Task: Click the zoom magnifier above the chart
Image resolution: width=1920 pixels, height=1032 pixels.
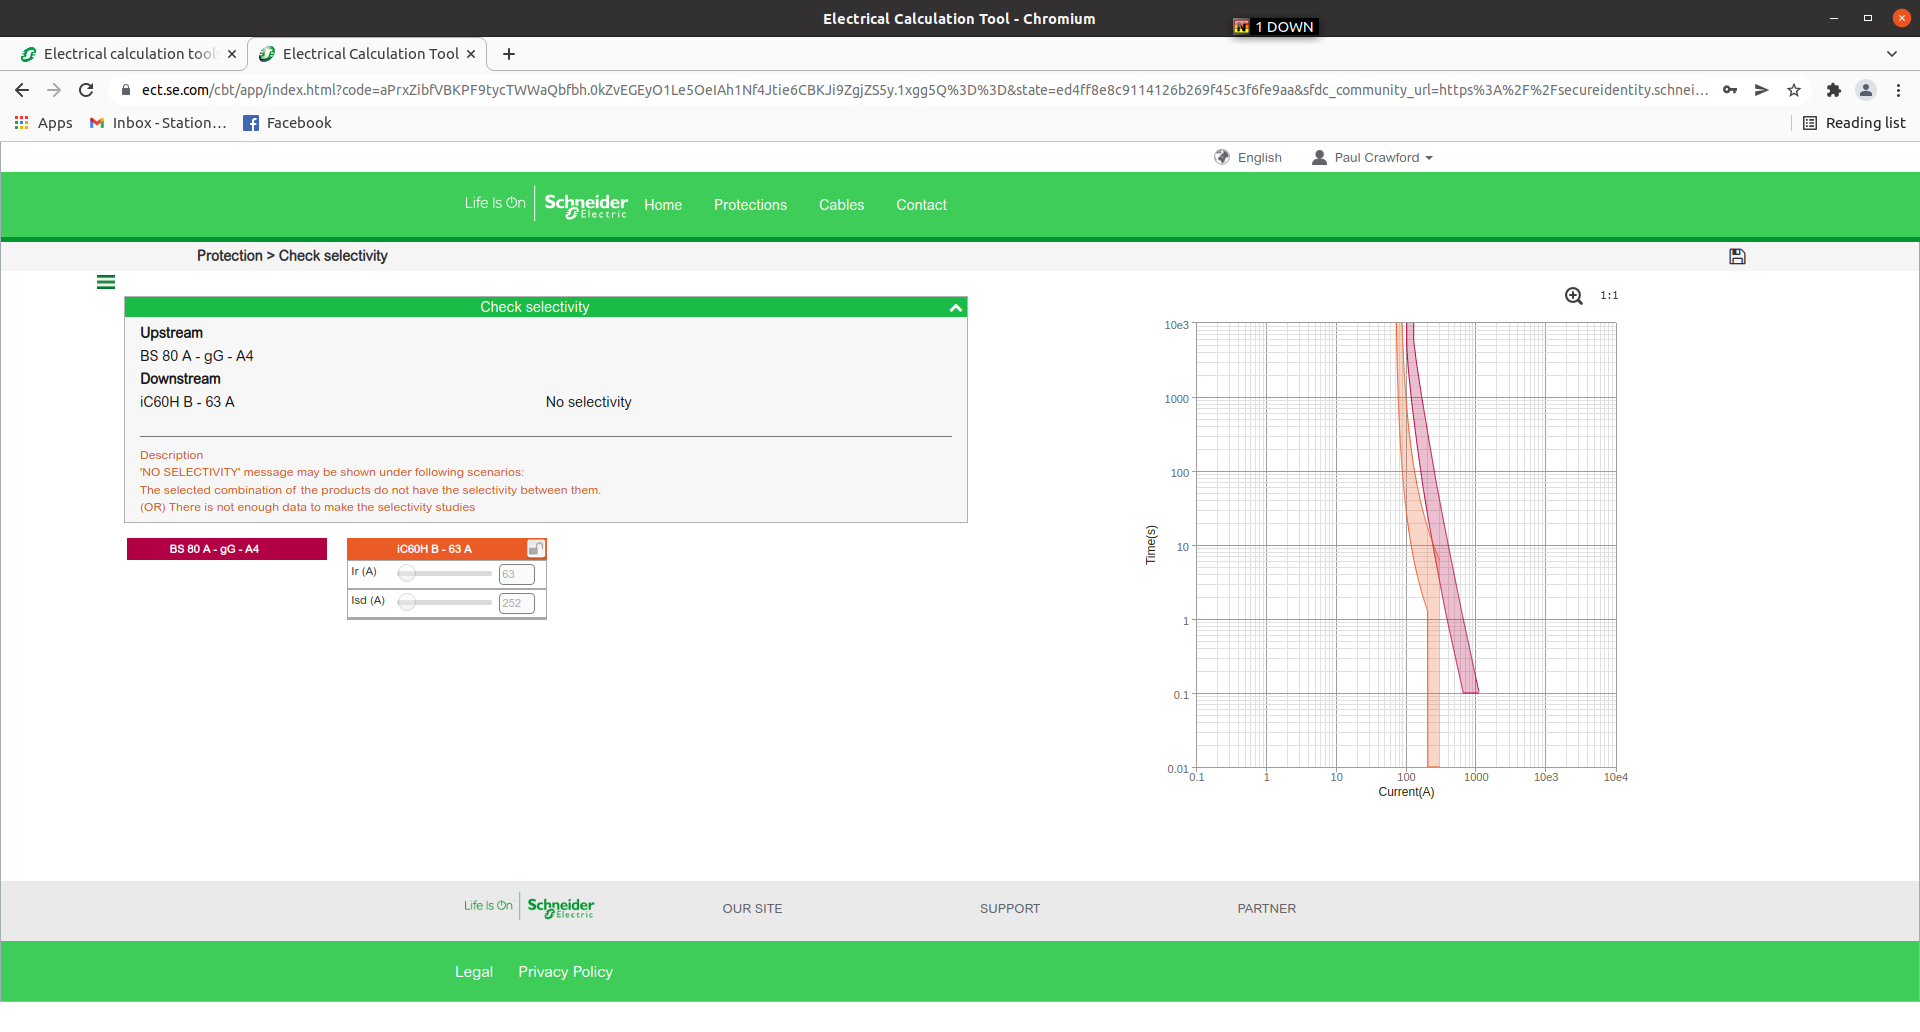Action: (x=1574, y=296)
